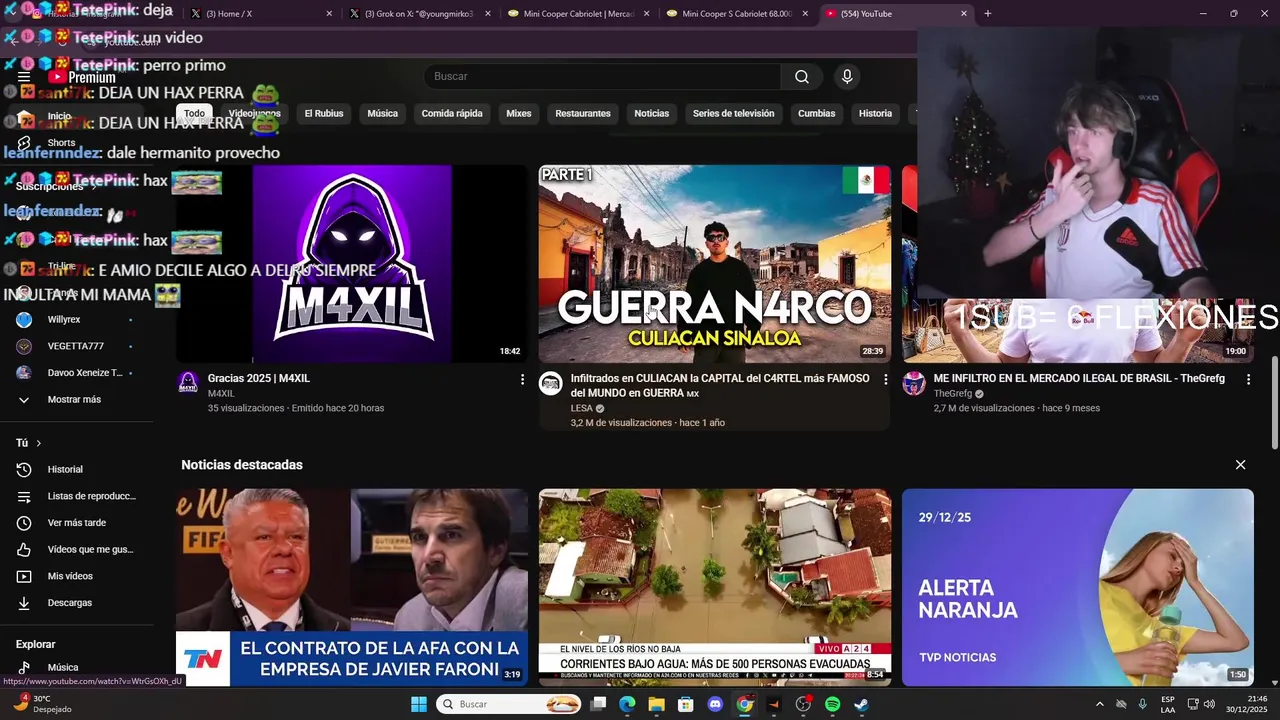The image size is (1280, 720).
Task: Open the LESA channel name link
Action: pyautogui.click(x=582, y=408)
